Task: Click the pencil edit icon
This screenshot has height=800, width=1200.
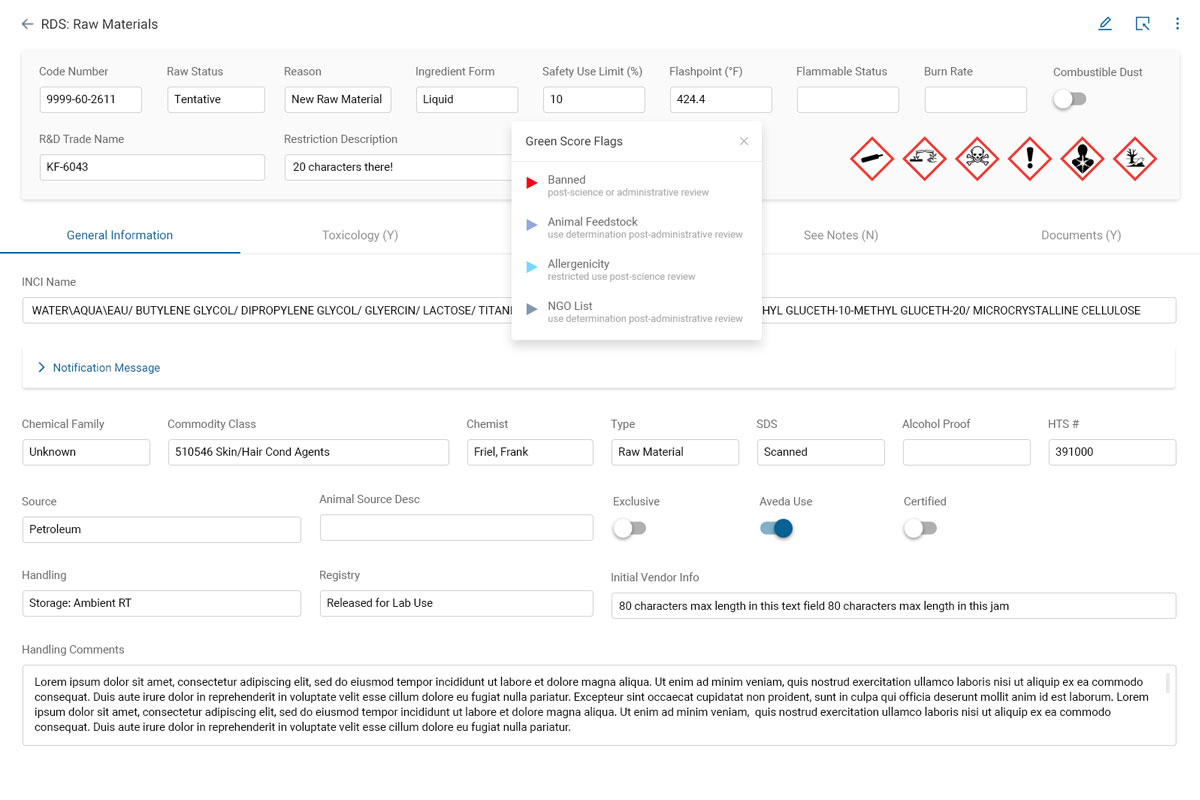Action: tap(1105, 24)
